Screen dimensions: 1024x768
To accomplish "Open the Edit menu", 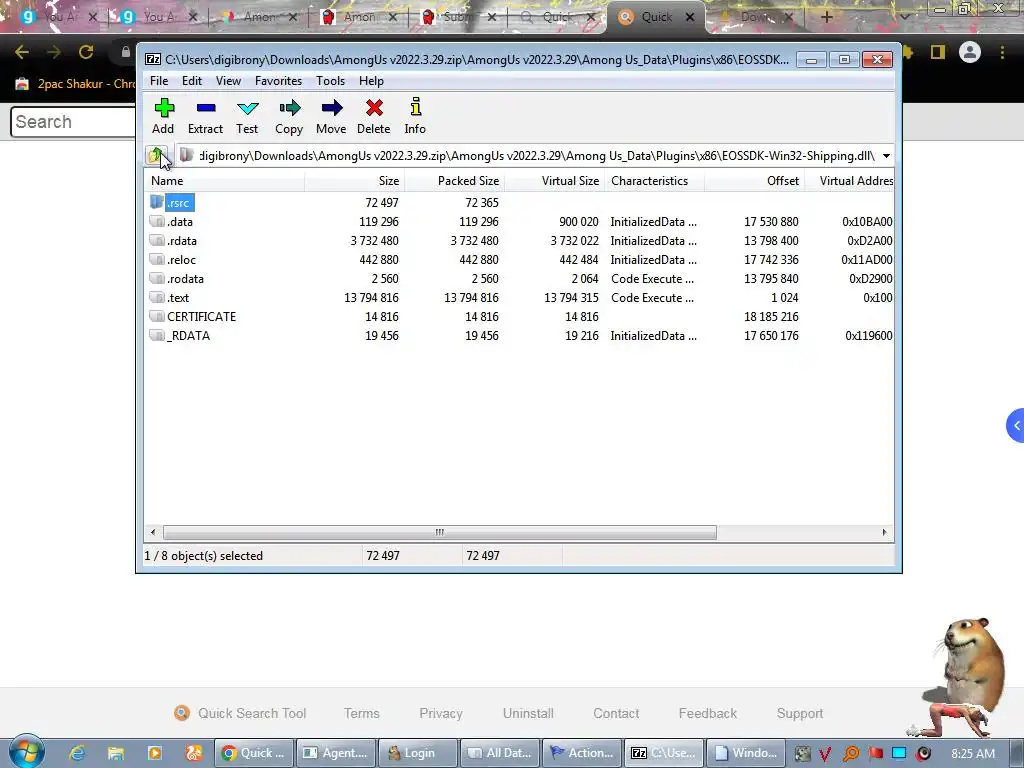I will [x=191, y=81].
